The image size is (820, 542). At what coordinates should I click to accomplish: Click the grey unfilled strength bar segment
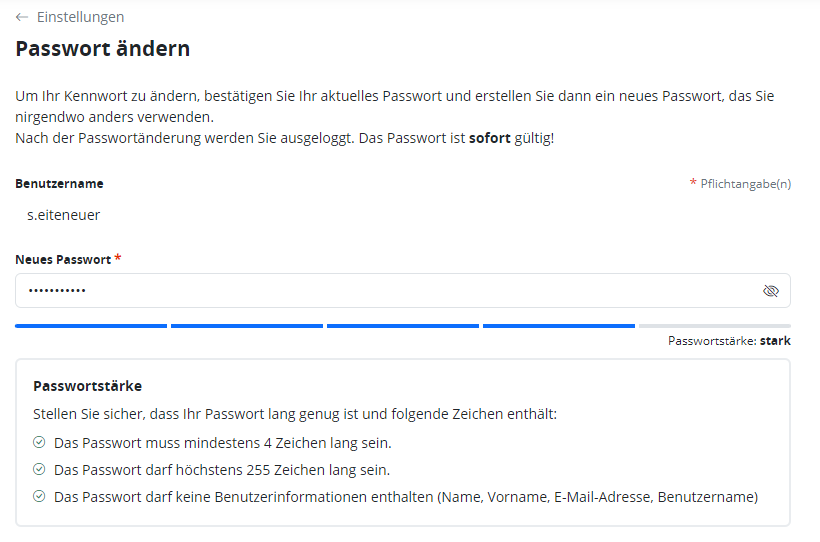click(715, 326)
